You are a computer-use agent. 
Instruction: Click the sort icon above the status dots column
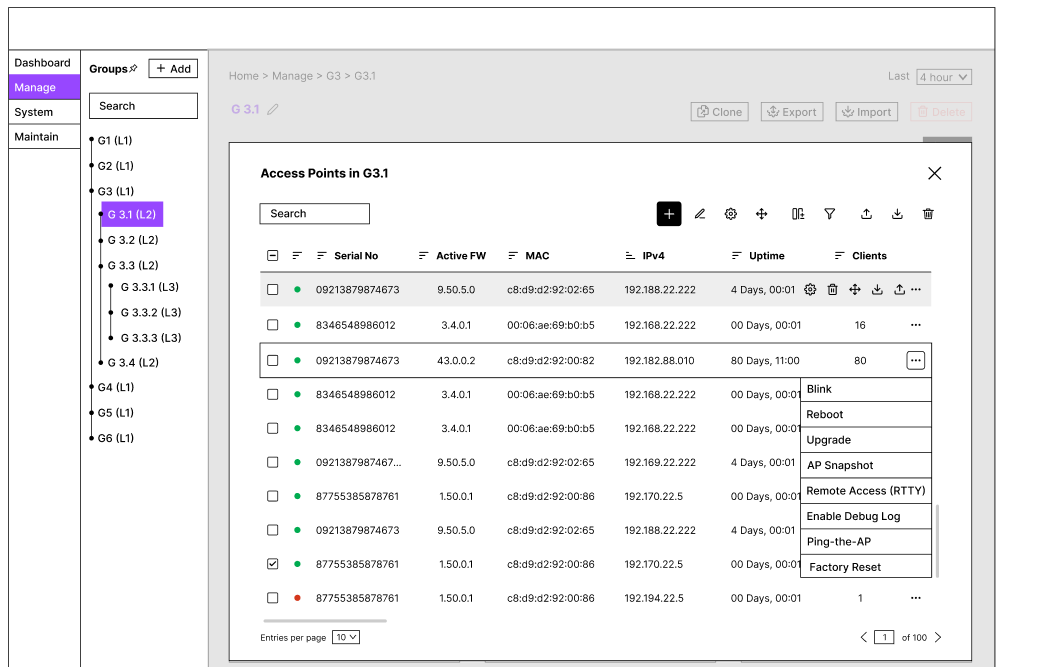297,256
